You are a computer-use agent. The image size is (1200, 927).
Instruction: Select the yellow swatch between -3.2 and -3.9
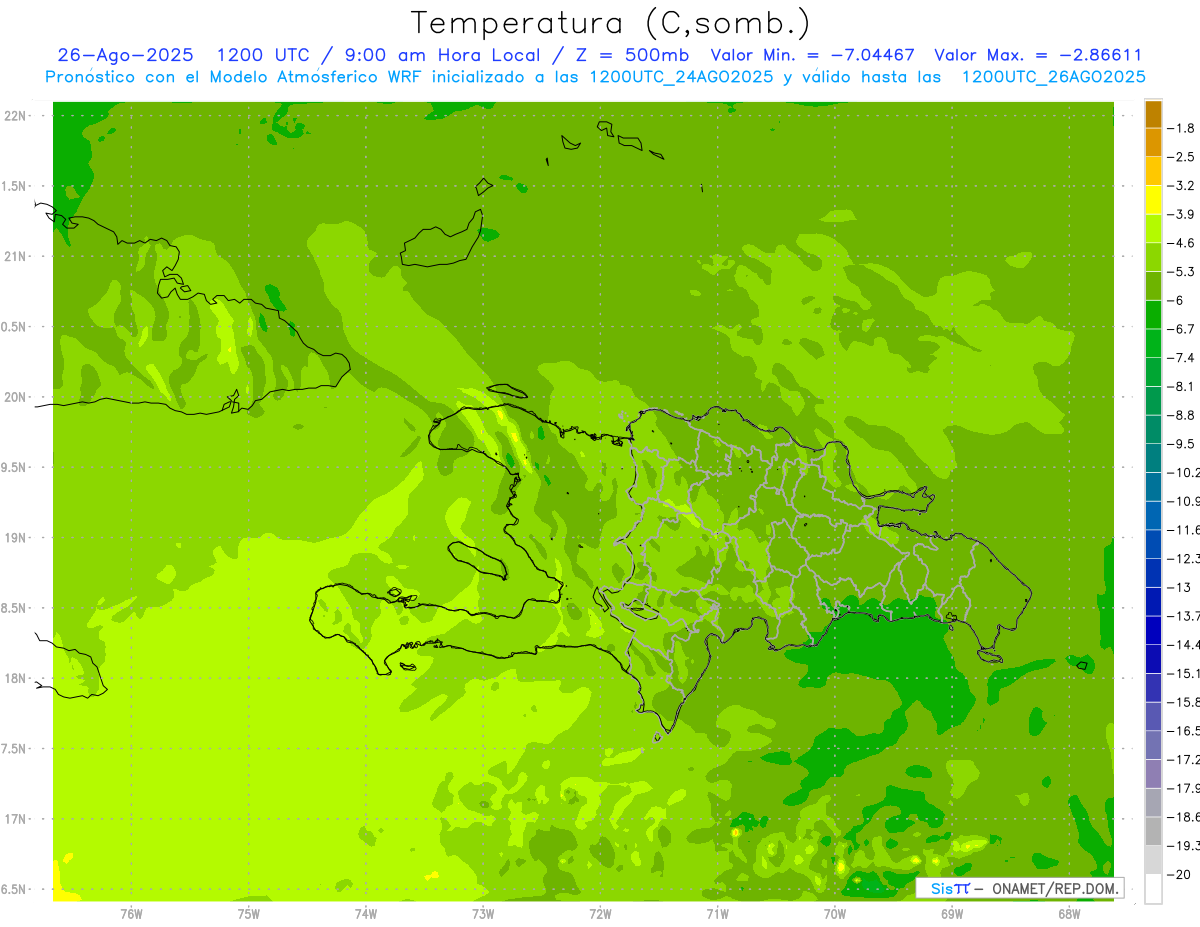pyautogui.click(x=1153, y=200)
